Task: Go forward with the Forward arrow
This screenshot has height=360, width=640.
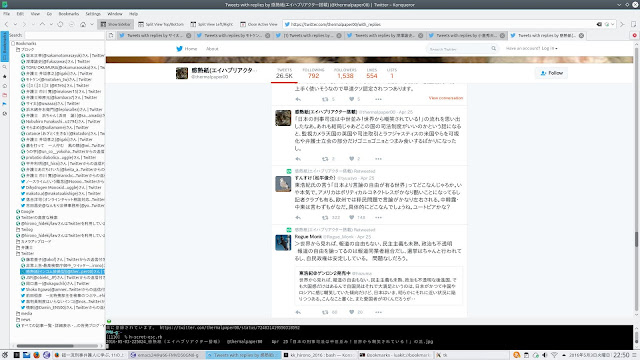Action: [24, 24]
